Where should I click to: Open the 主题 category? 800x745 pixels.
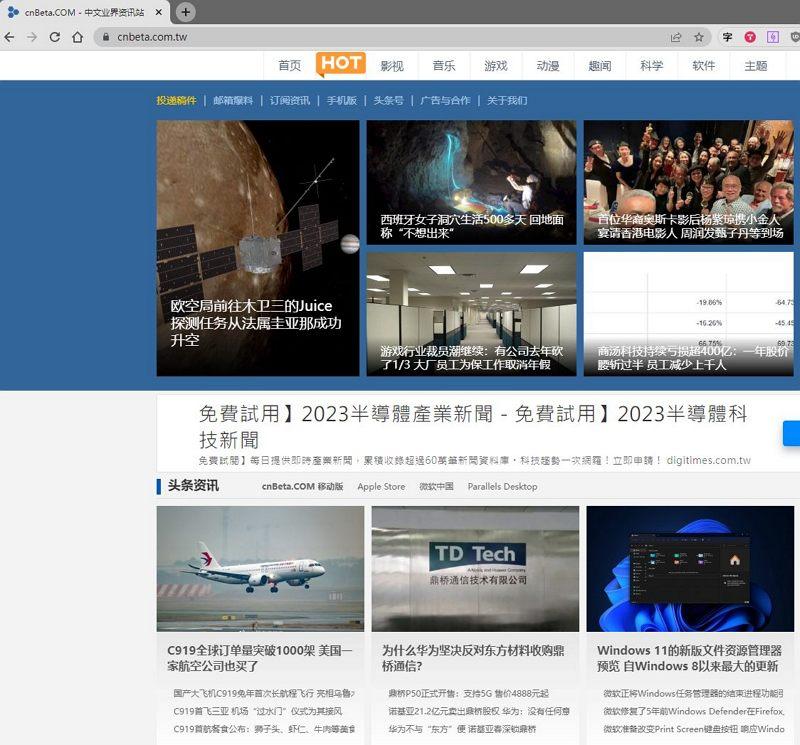[756, 65]
